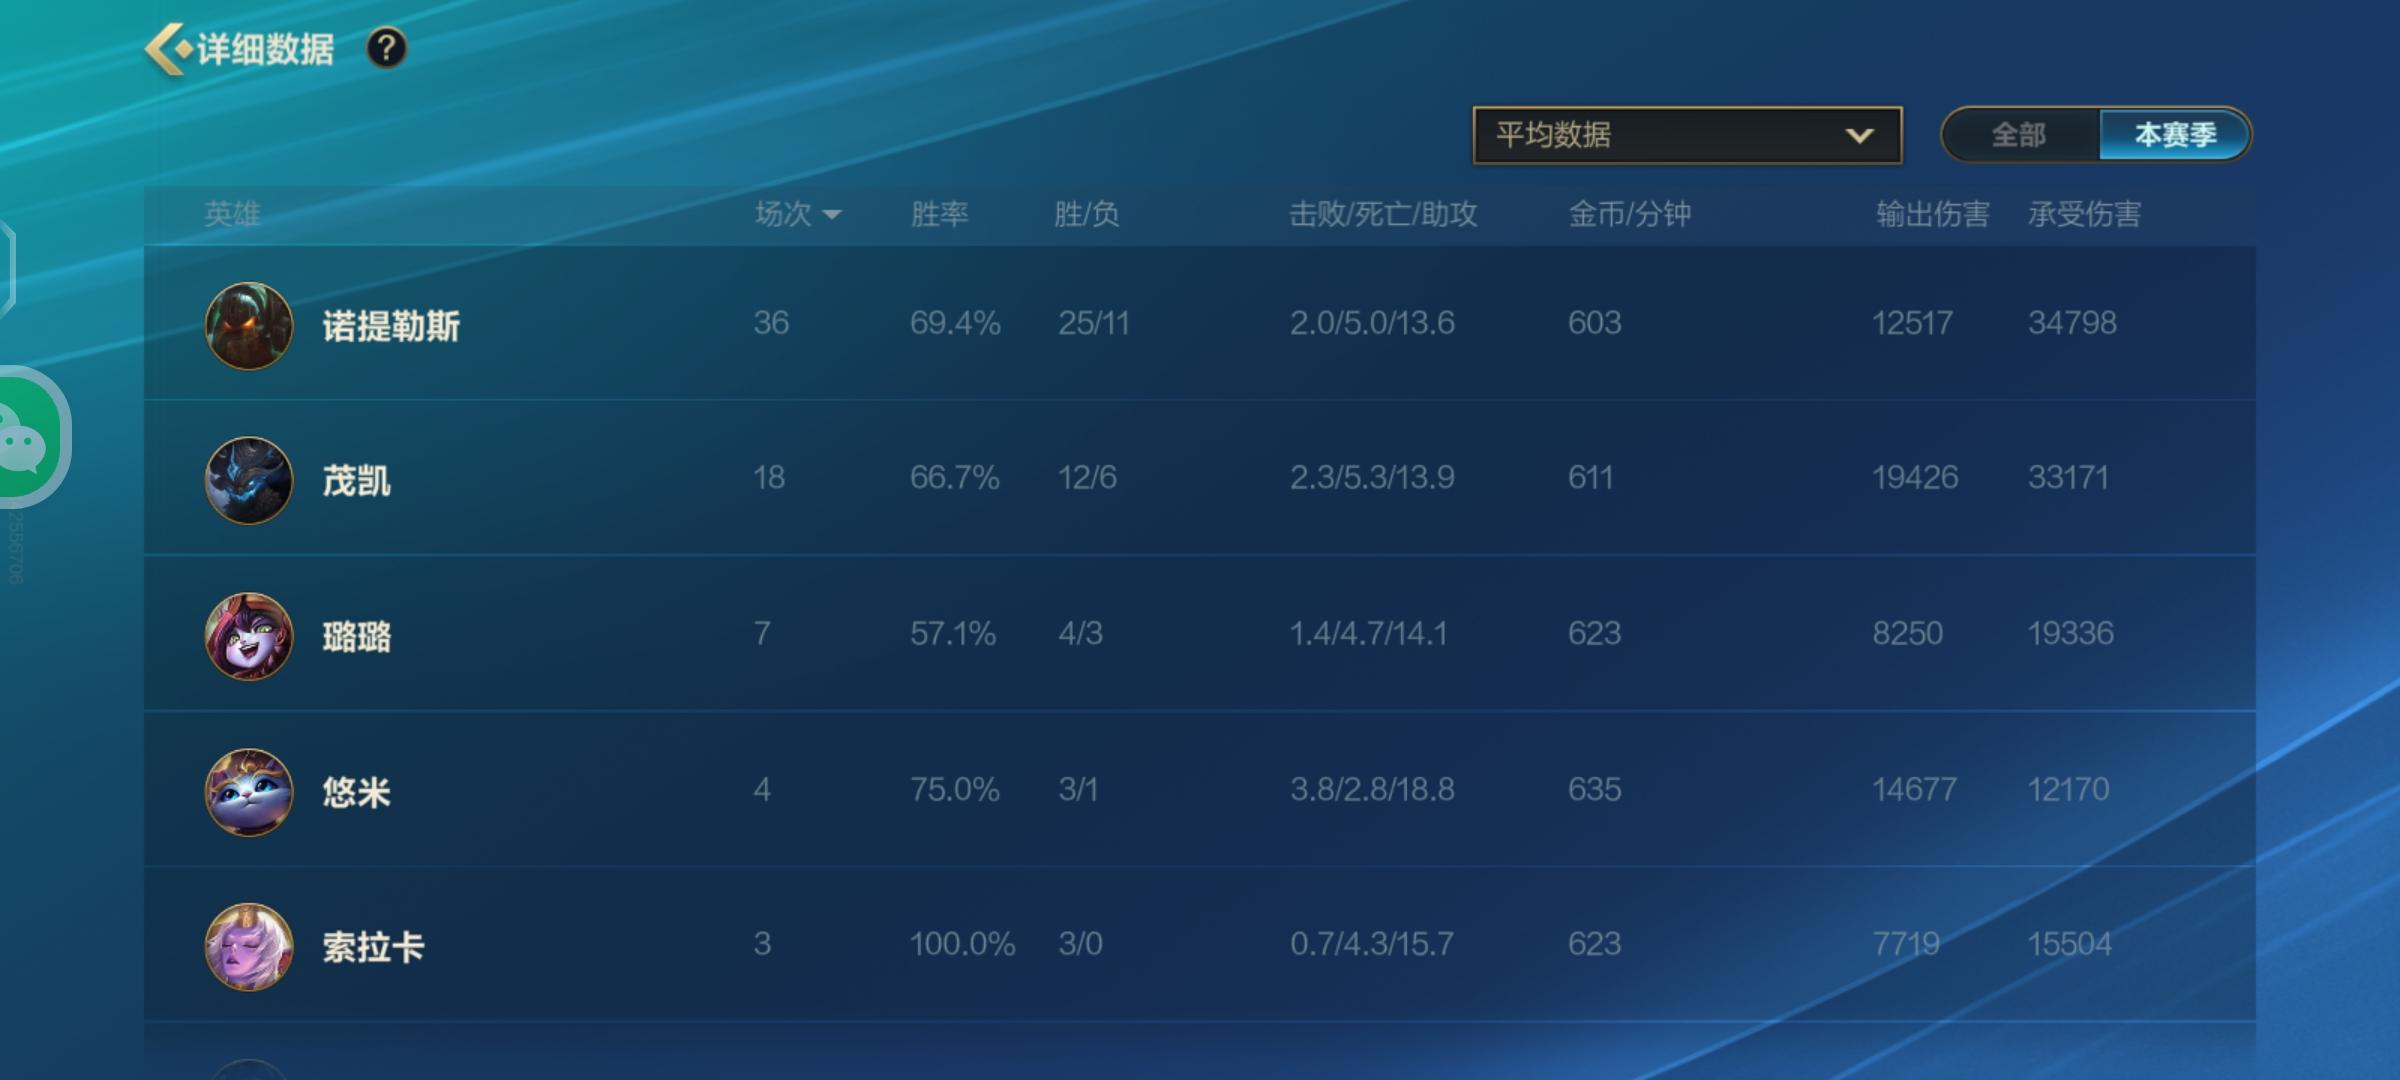Viewport: 2400px width, 1080px height.
Task: Click the 66.7% win rate value
Action: 955,478
